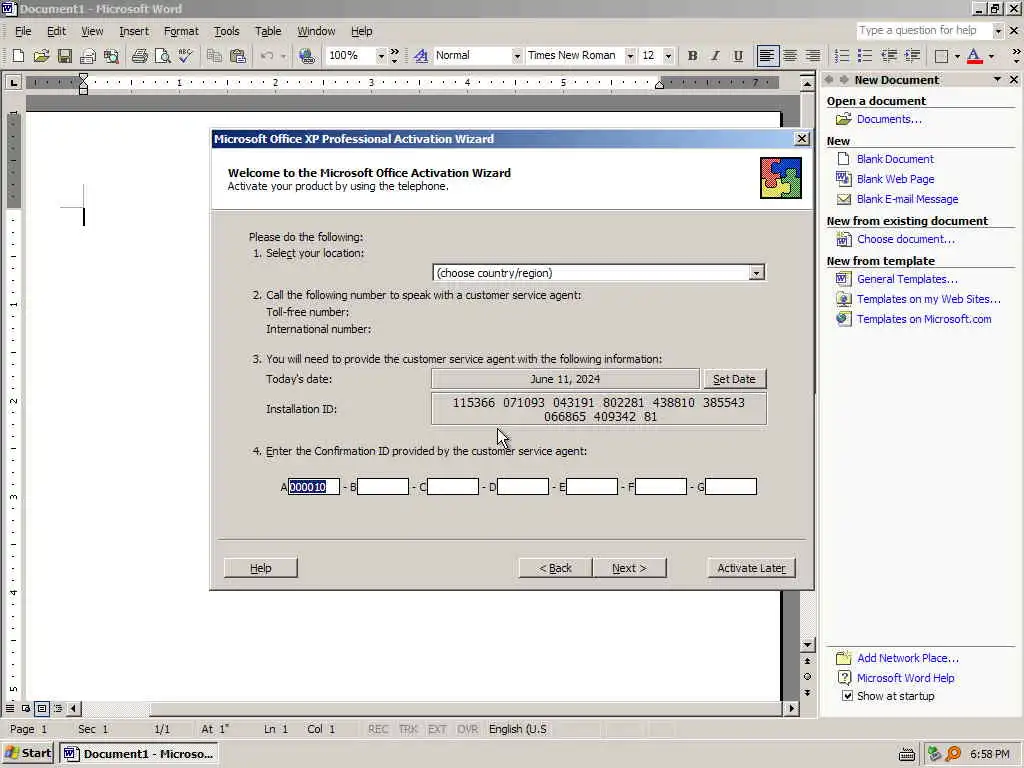
Task: Open the Undo history dropdown arrow
Action: pyautogui.click(x=283, y=56)
